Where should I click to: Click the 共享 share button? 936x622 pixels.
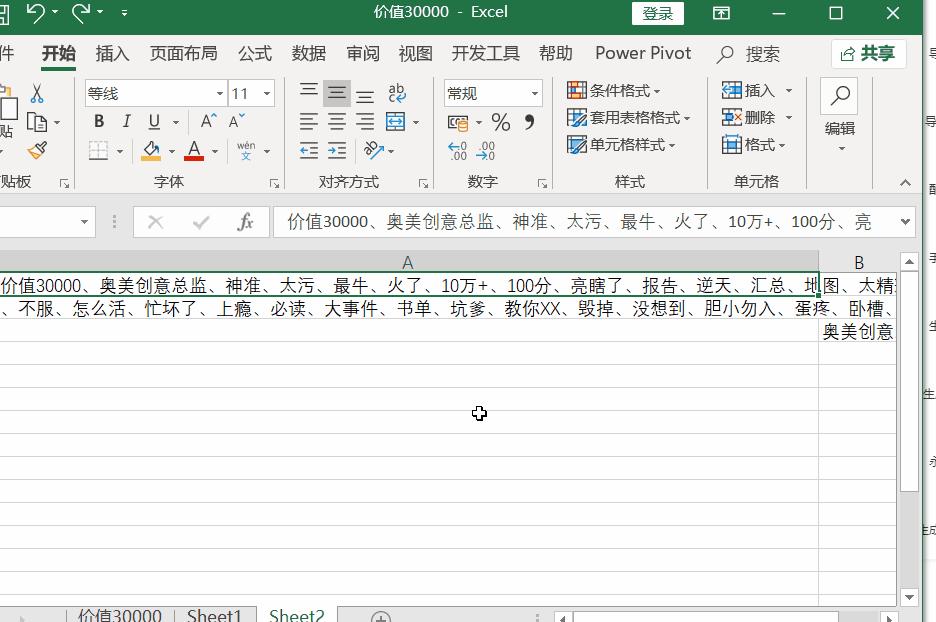(869, 53)
